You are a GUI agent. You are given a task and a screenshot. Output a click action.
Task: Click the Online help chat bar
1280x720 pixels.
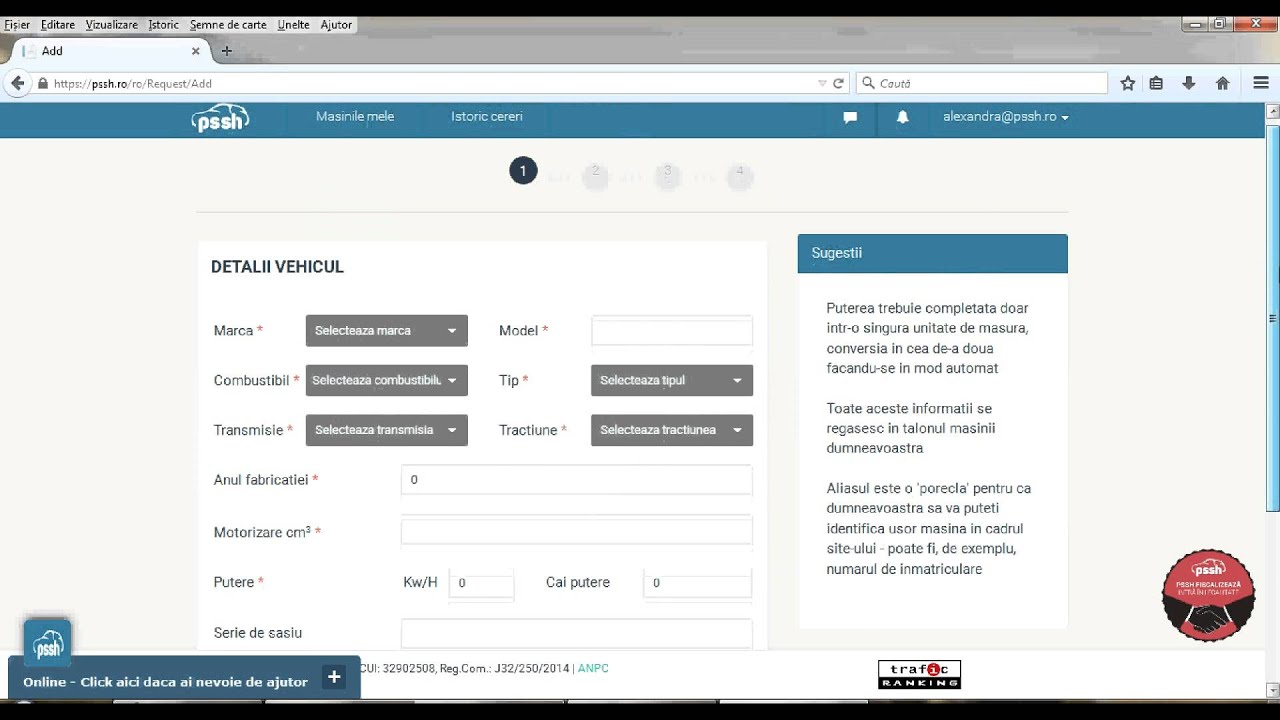tap(184, 677)
